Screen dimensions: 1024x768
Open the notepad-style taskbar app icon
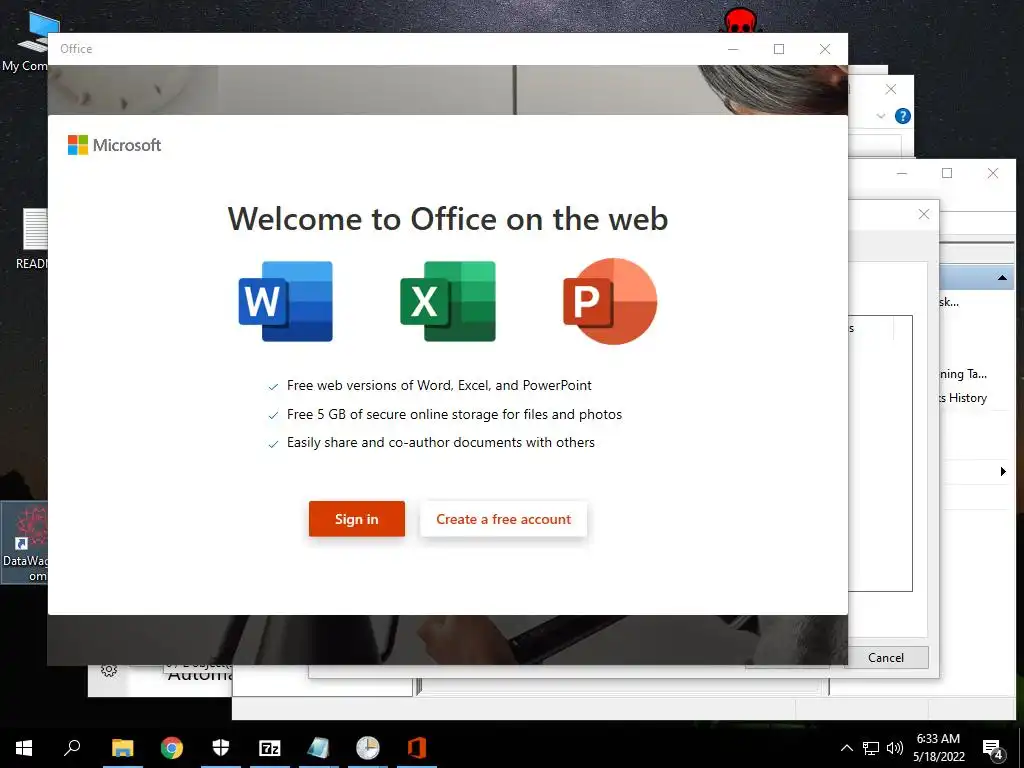[319, 748]
